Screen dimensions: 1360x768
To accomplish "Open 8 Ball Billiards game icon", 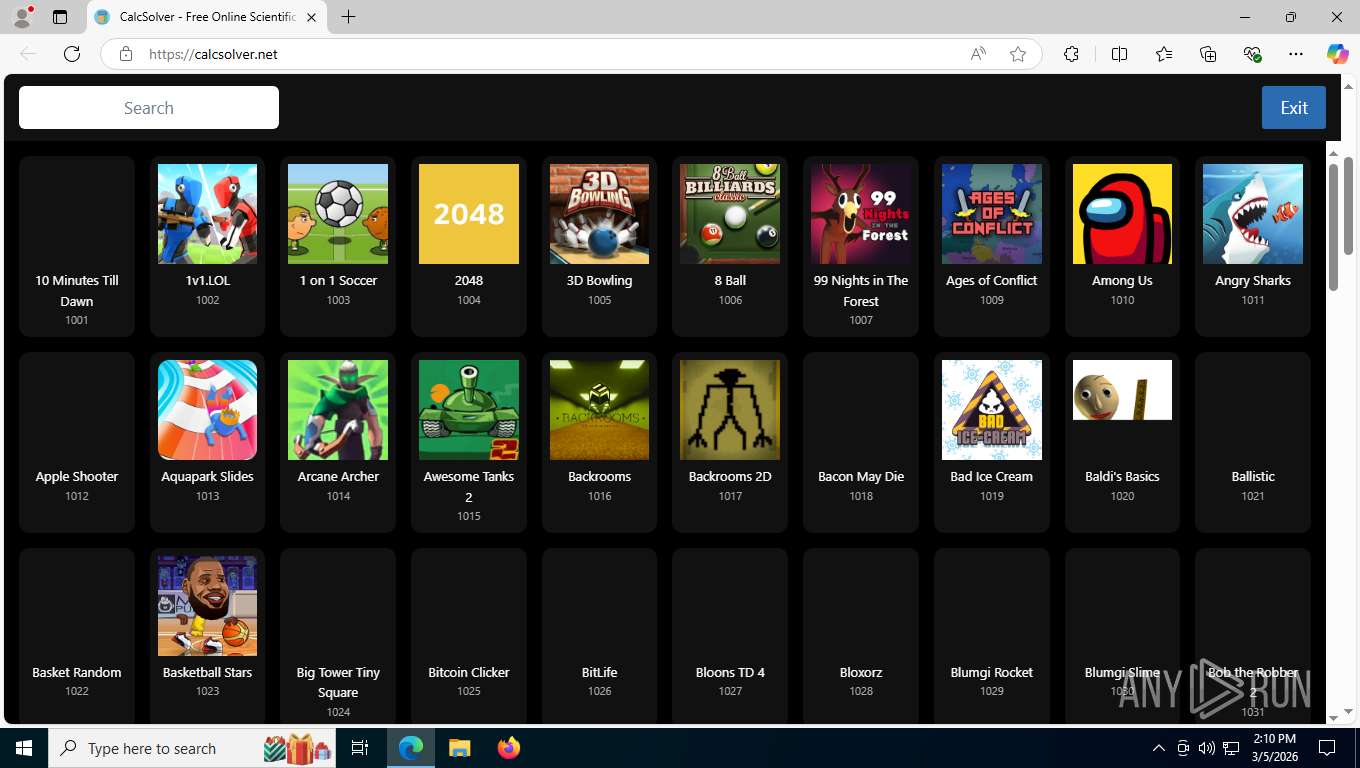I will pyautogui.click(x=730, y=214).
